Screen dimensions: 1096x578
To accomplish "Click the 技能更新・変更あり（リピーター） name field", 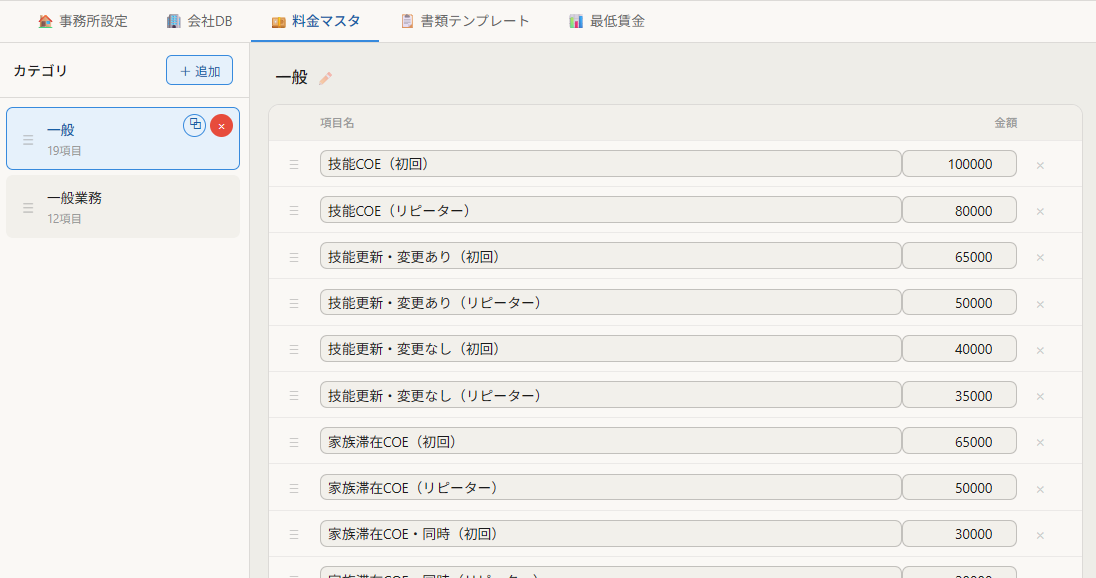I will pos(611,302).
